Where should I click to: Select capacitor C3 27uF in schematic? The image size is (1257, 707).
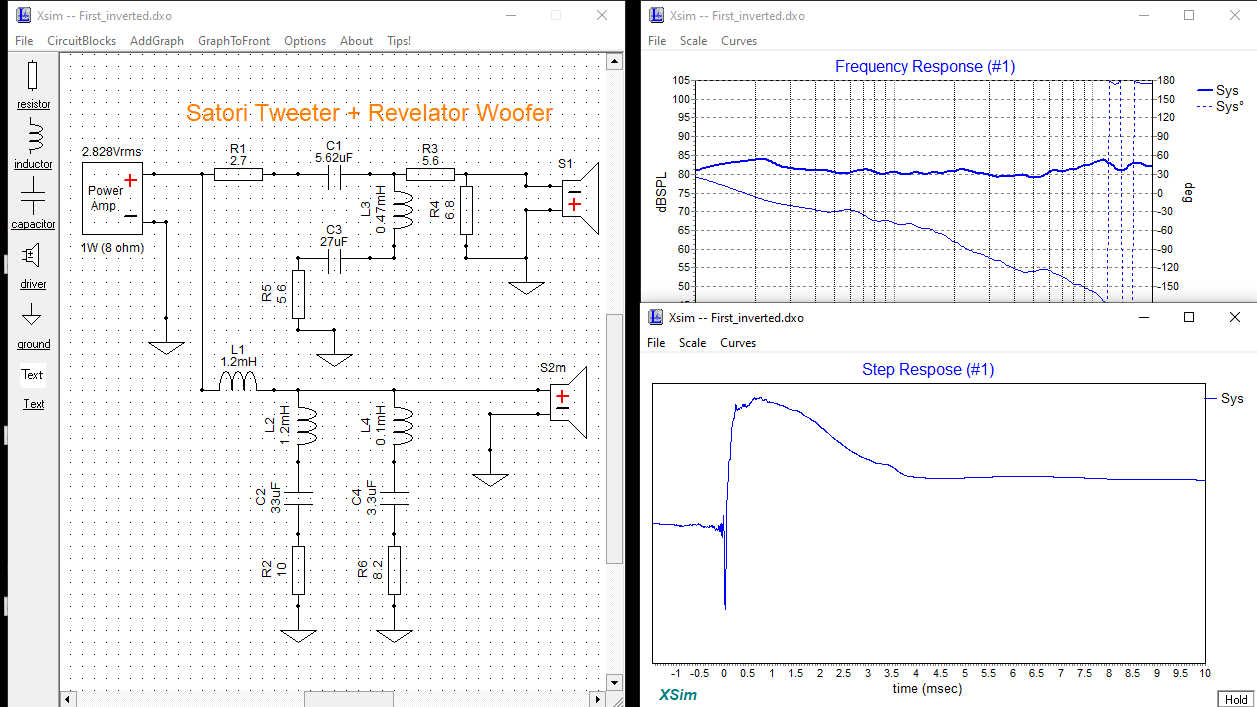point(335,261)
